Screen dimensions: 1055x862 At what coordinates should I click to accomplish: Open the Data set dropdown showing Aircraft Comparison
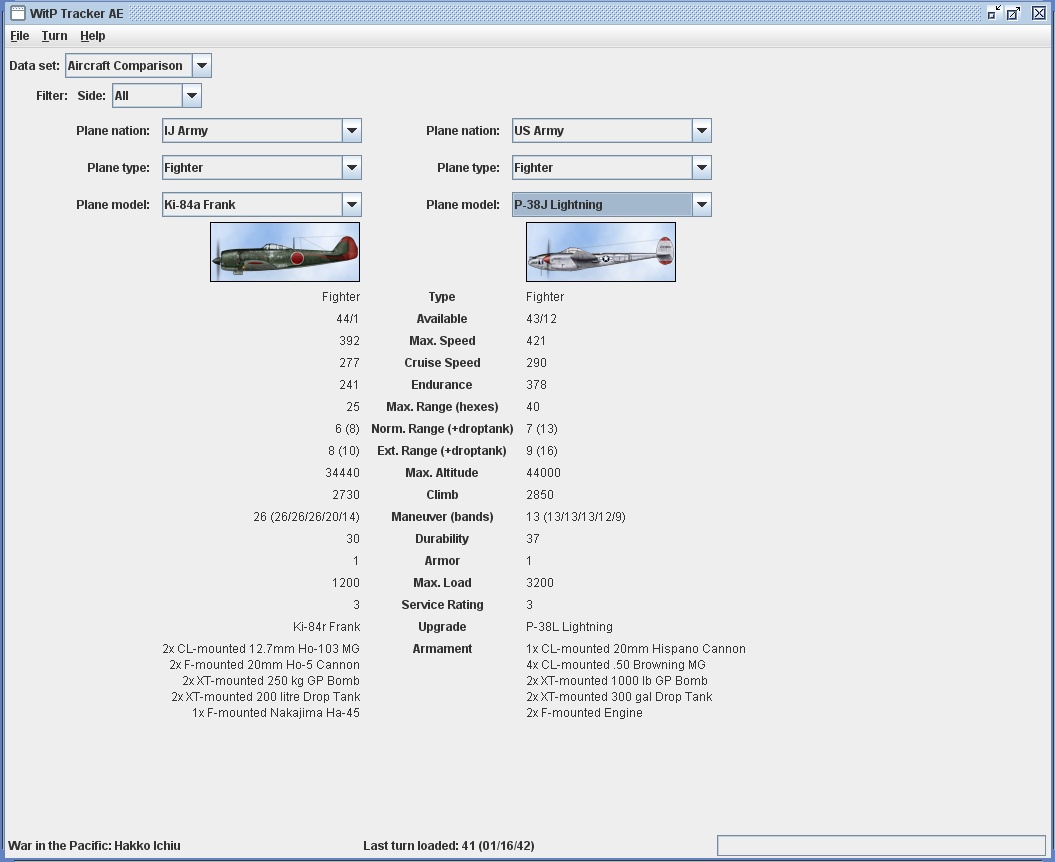[x=139, y=66]
